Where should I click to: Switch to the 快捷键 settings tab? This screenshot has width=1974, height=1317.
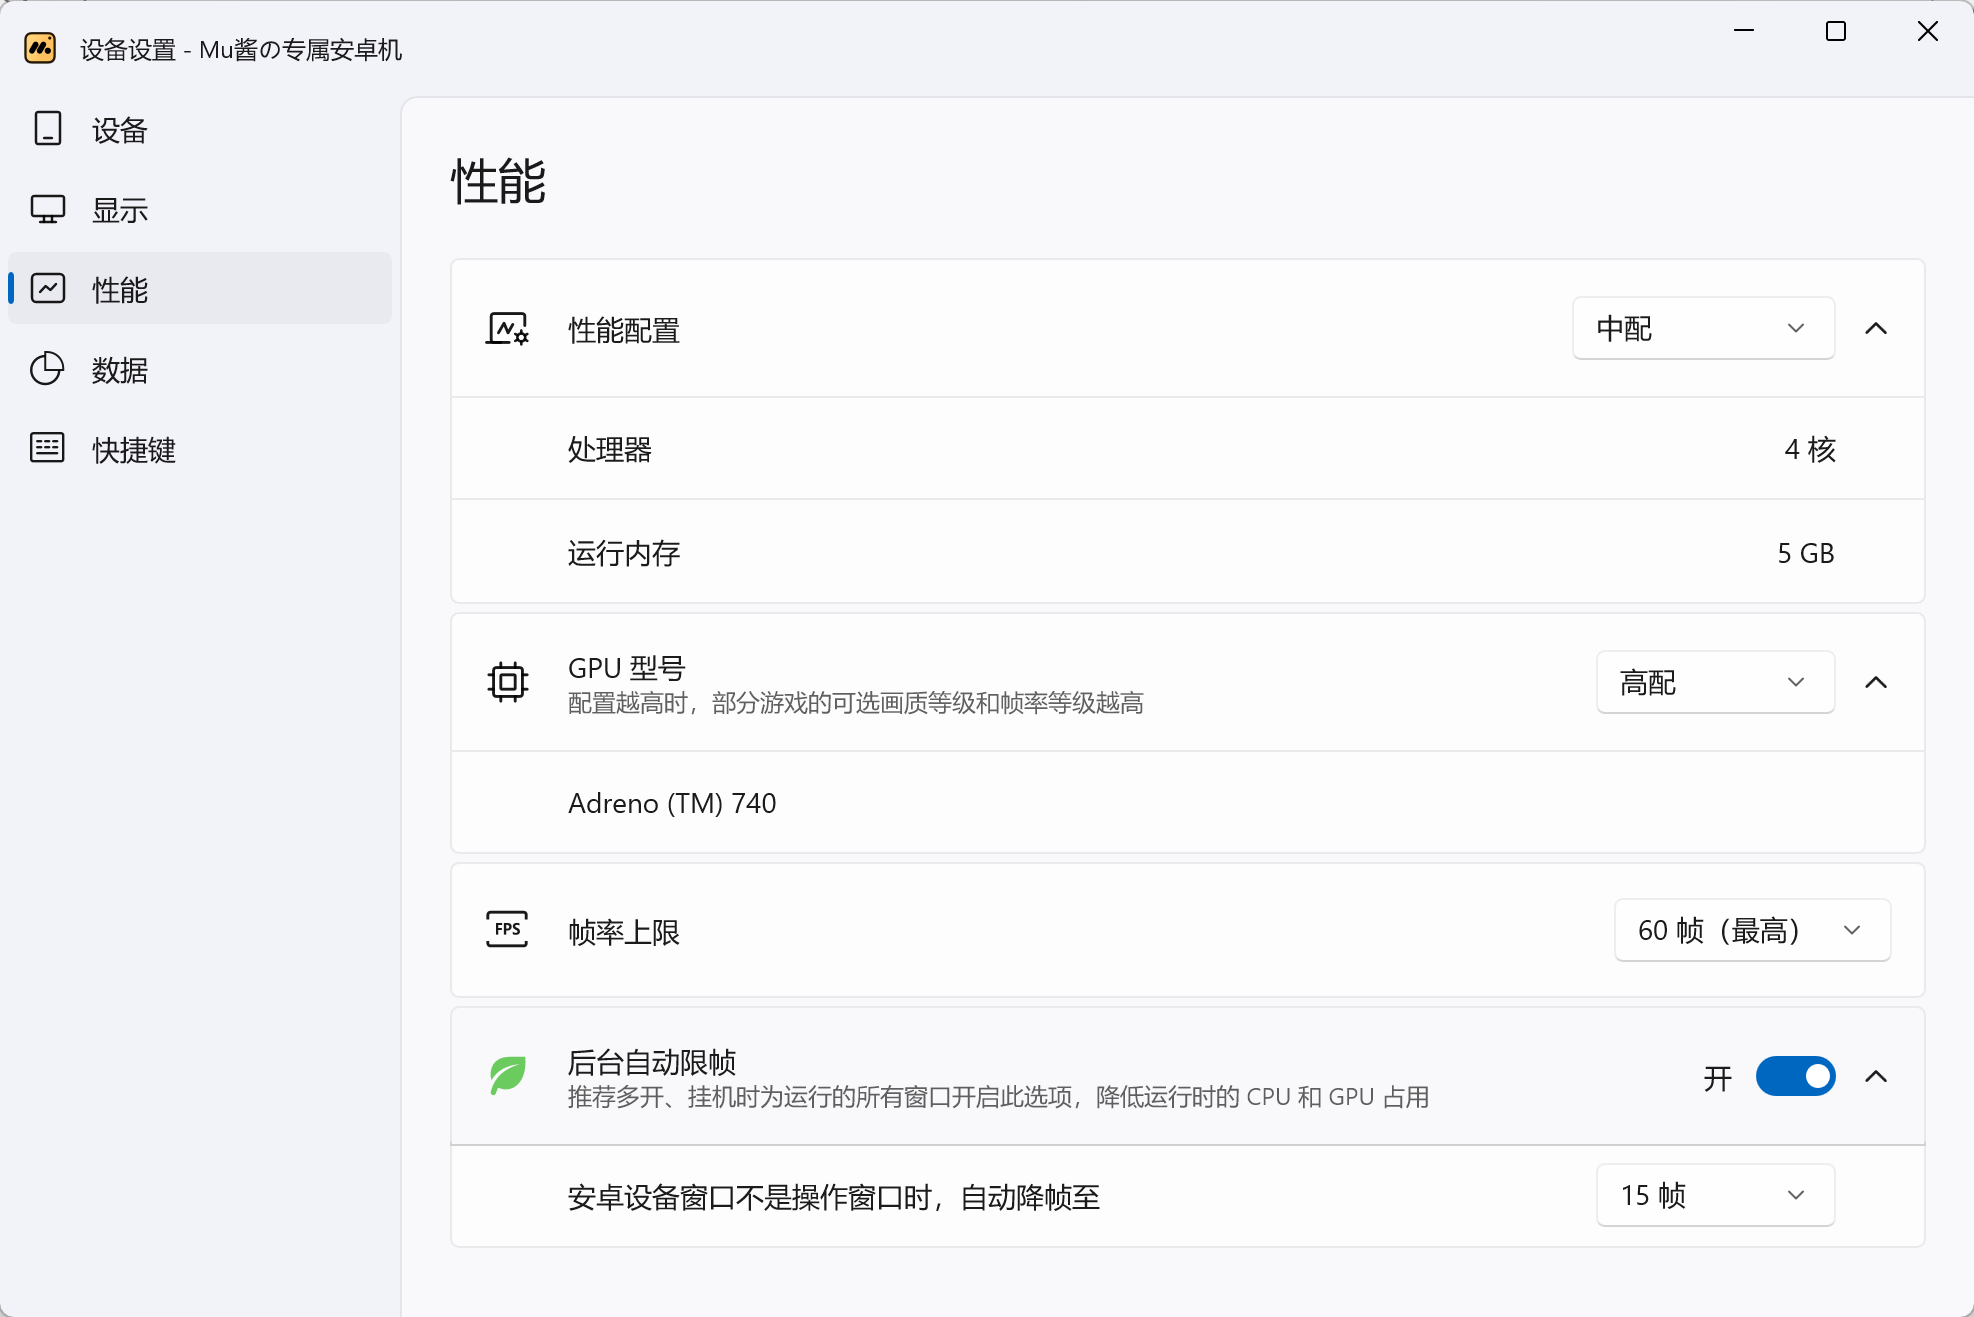pyautogui.click(x=134, y=450)
